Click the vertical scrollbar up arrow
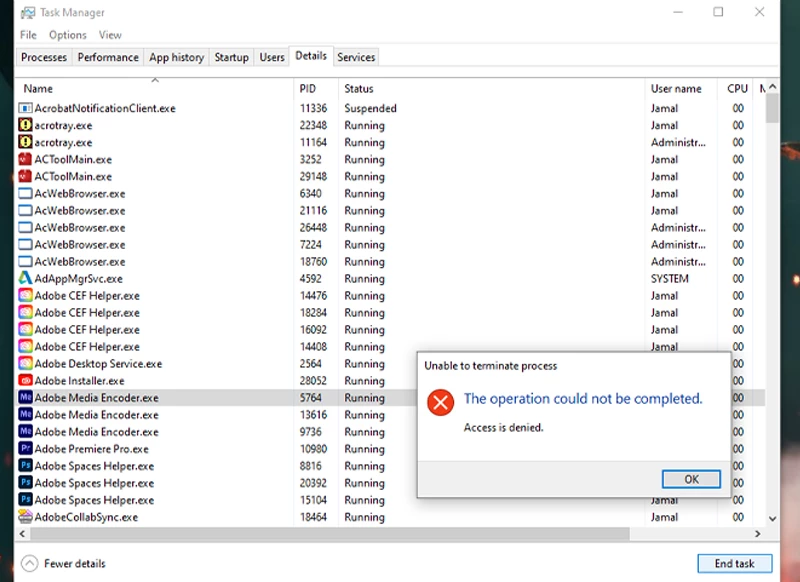The image size is (800, 582). point(772,86)
